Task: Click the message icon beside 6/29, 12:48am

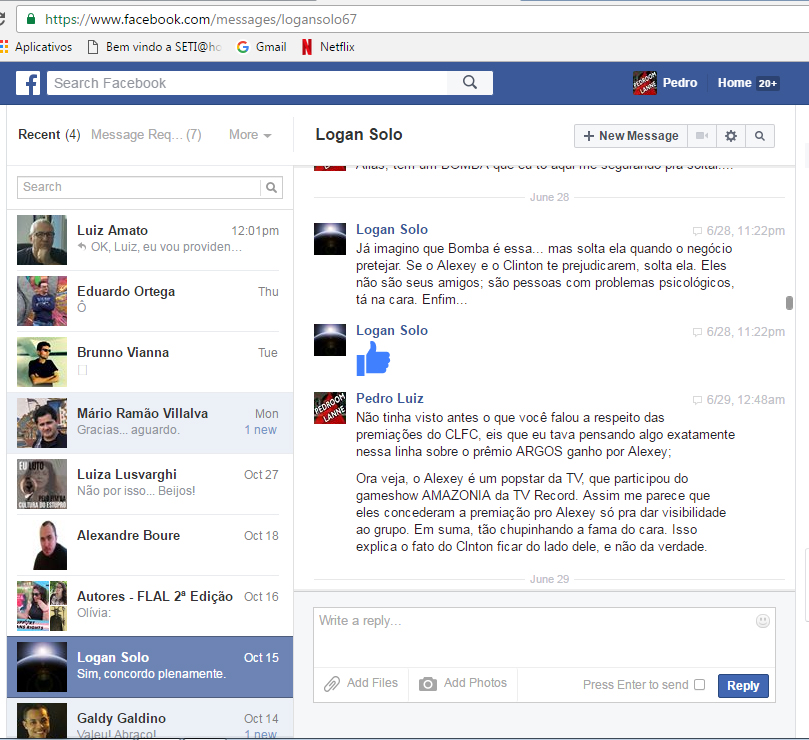Action: coord(697,400)
